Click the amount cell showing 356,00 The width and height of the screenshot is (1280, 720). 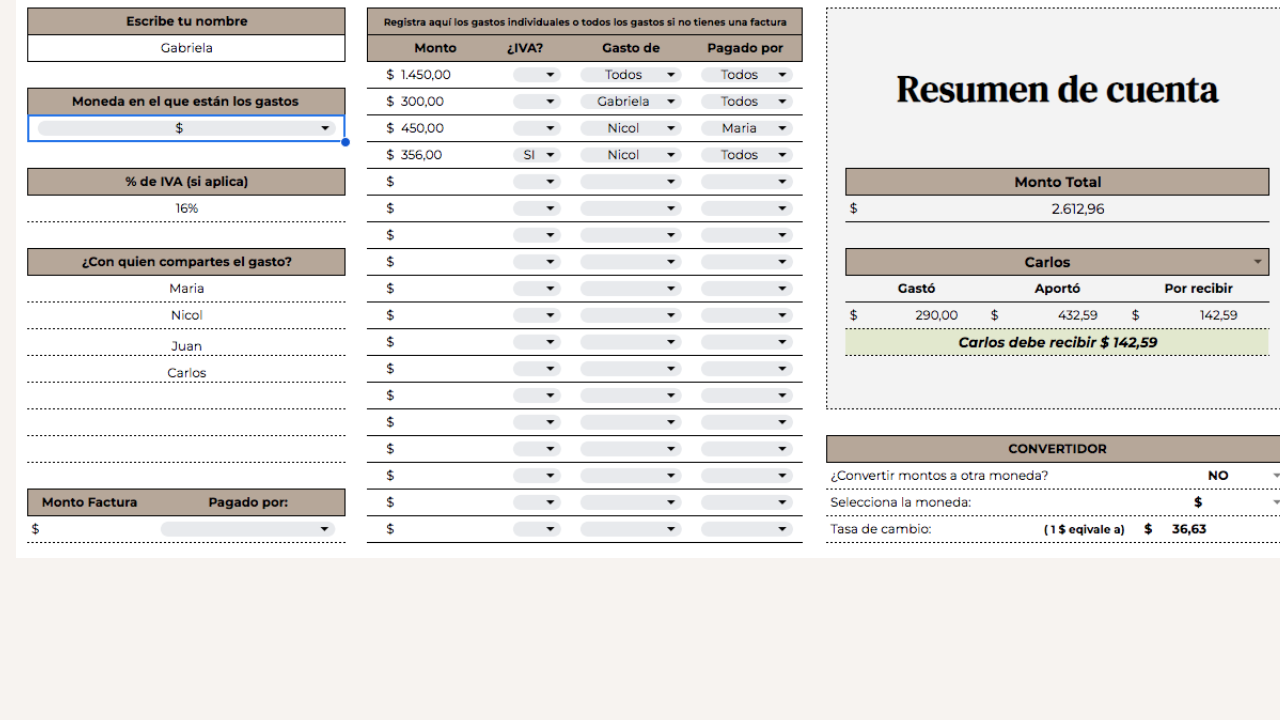[421, 155]
